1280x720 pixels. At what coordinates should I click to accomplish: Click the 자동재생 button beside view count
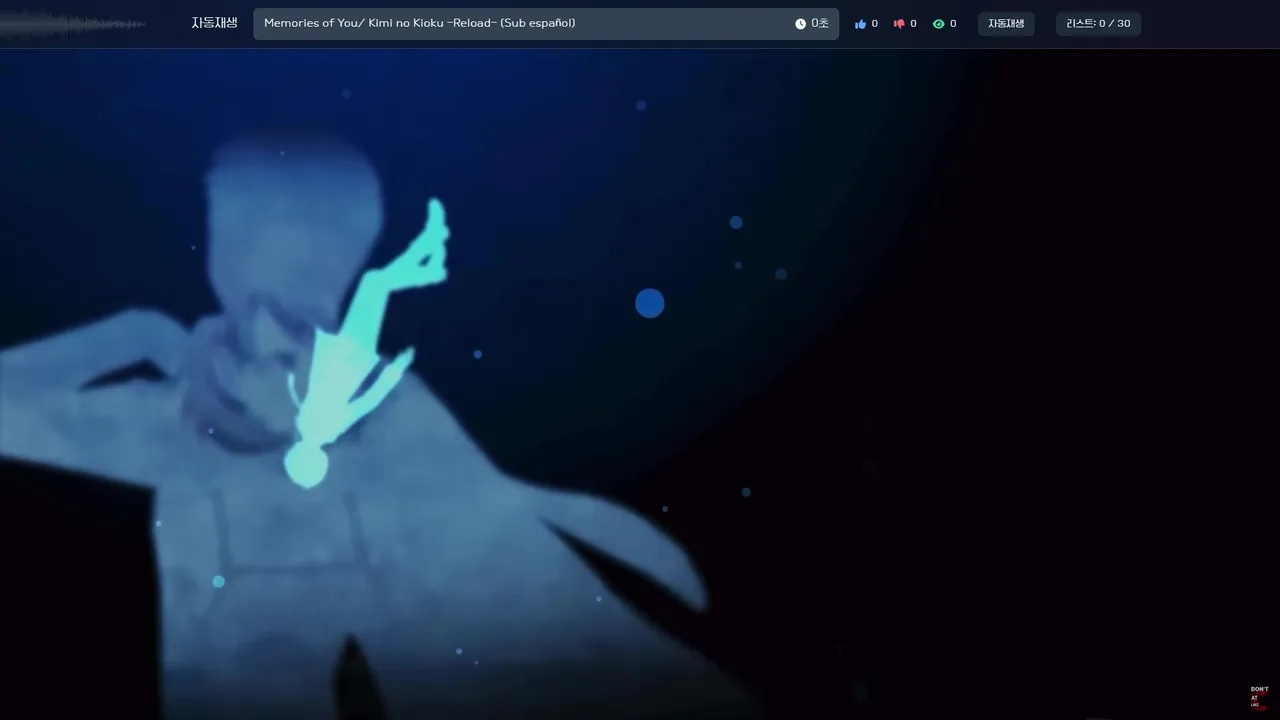pyautogui.click(x=1006, y=24)
